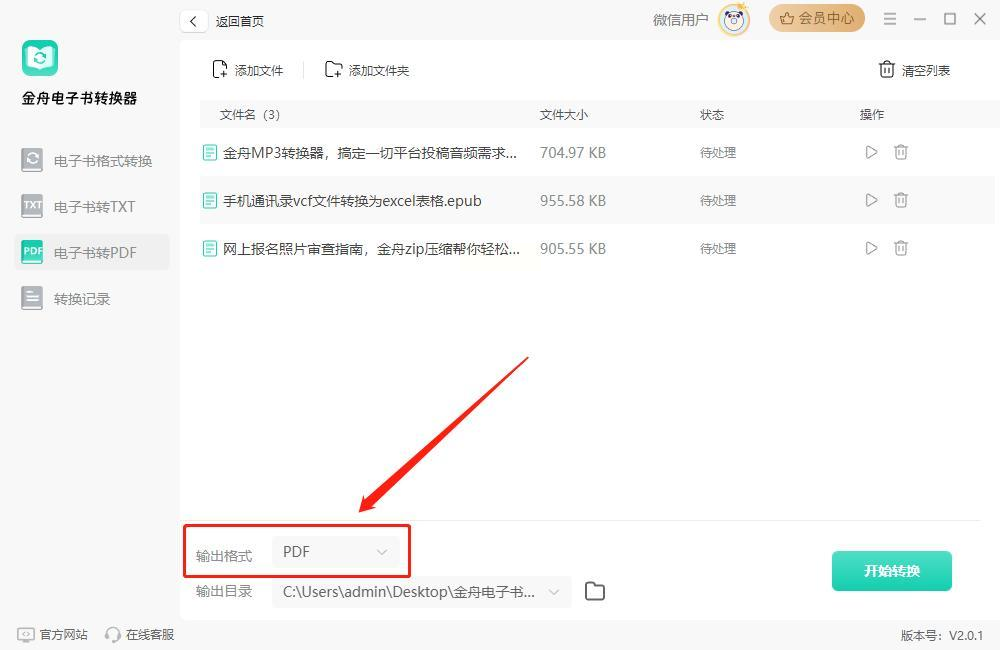Click 待处理 status of 手机通讯录vcf row

click(x=718, y=201)
